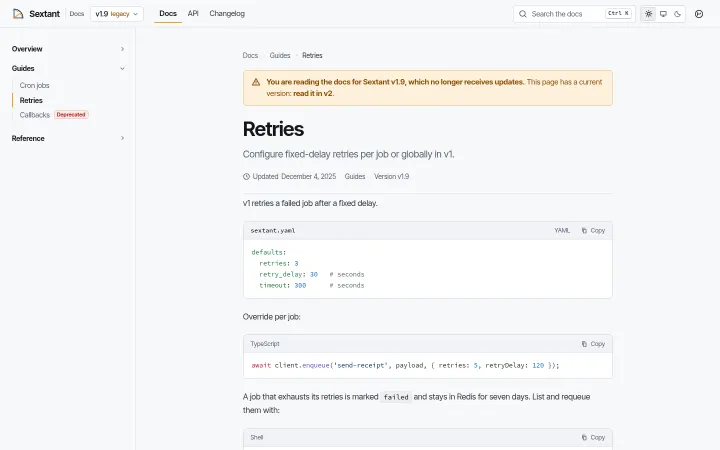Open the Changelog tab
Viewport: 720px width, 450px height.
click(x=227, y=14)
